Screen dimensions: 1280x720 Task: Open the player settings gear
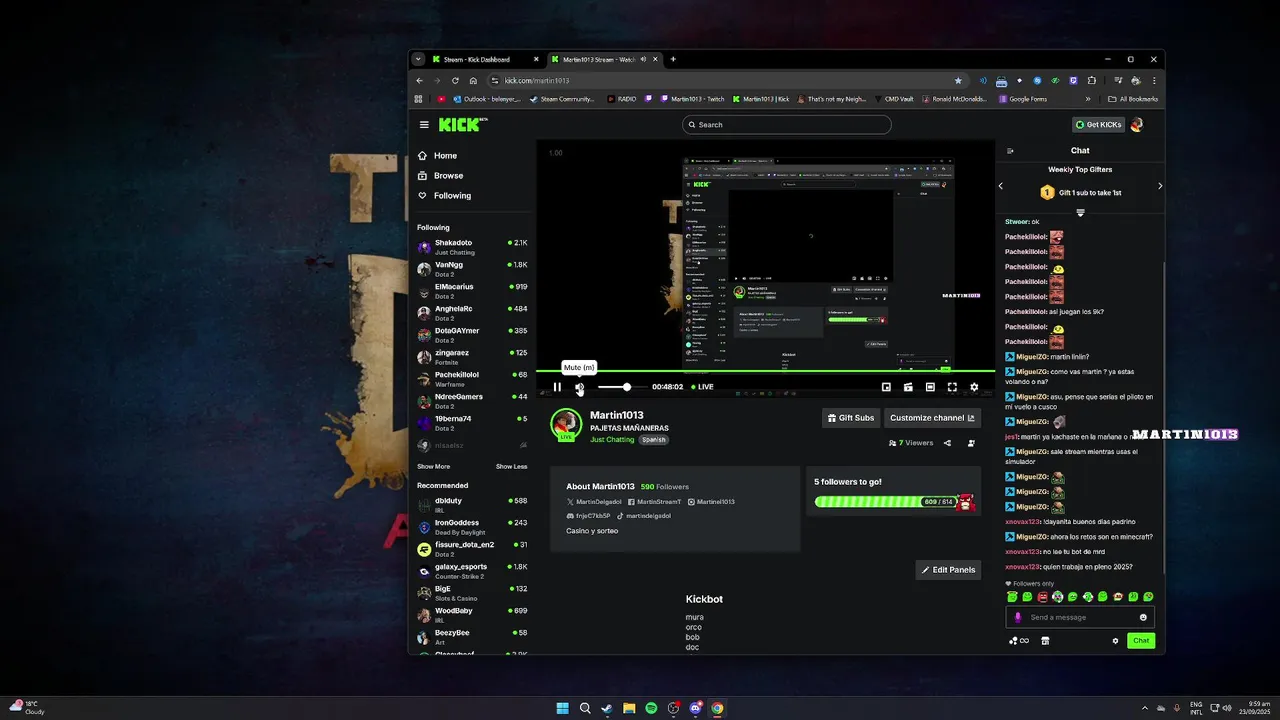point(974,387)
